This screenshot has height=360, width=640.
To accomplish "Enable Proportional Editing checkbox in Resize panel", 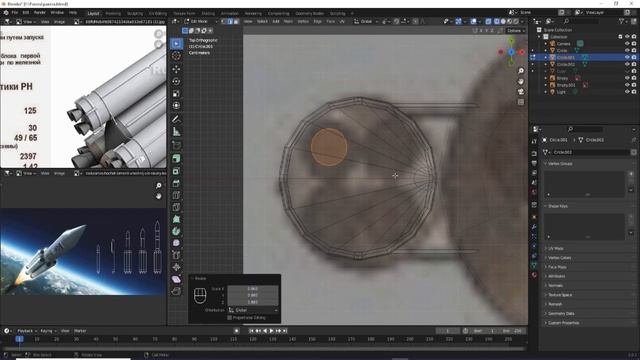I will (x=229, y=318).
